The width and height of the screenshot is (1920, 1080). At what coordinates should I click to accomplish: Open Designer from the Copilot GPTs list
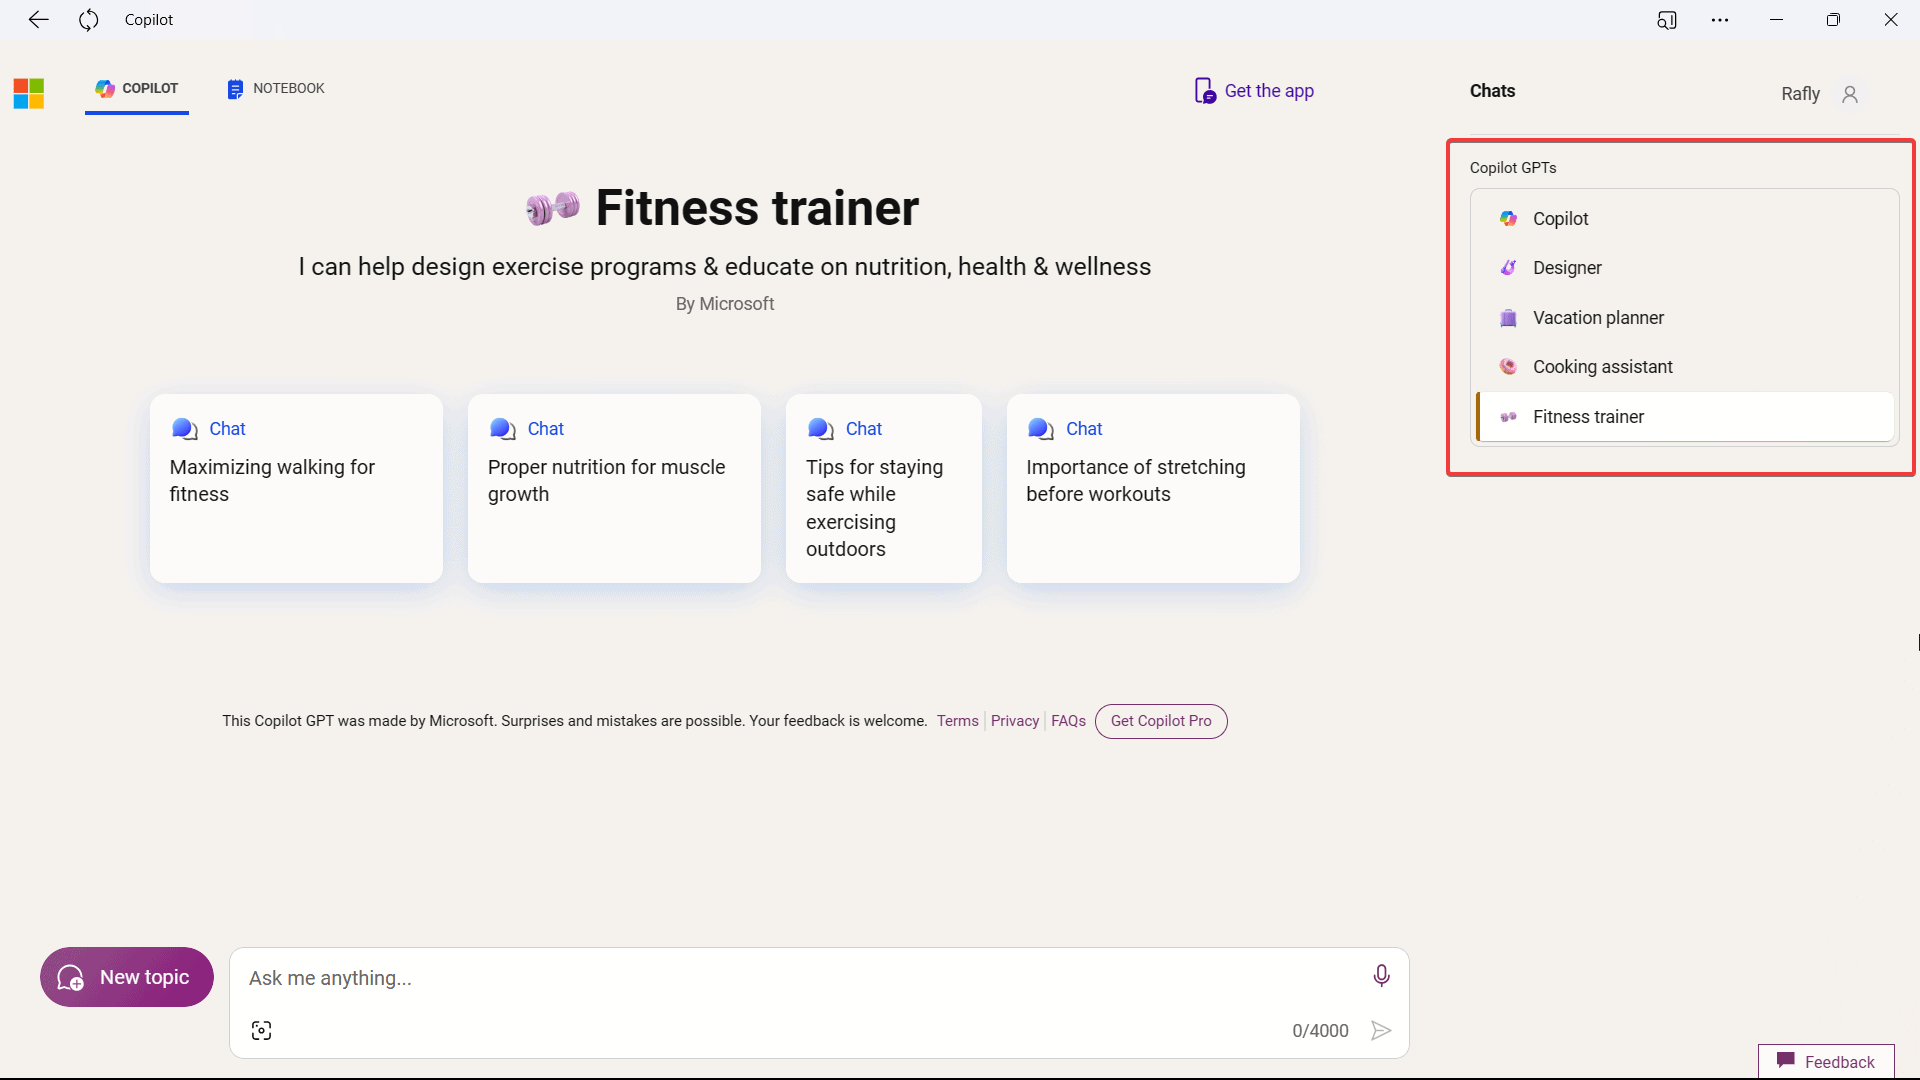(x=1567, y=267)
